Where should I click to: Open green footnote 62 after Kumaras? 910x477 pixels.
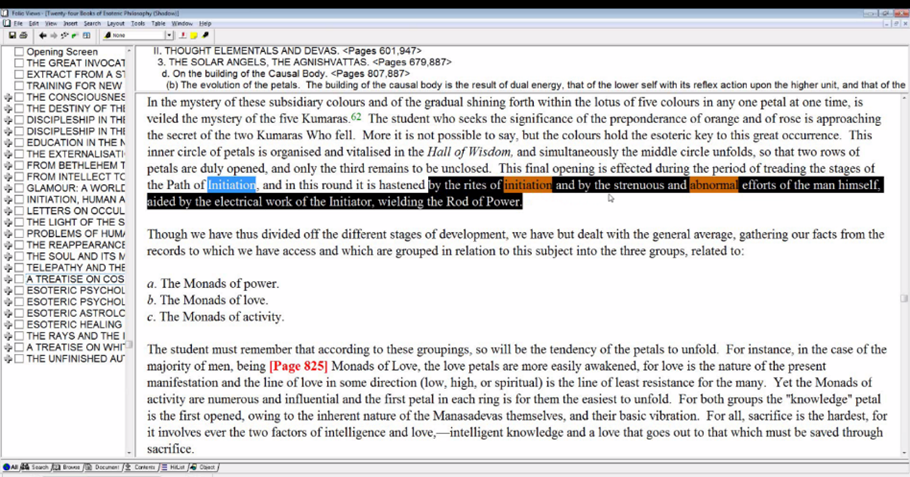(356, 117)
